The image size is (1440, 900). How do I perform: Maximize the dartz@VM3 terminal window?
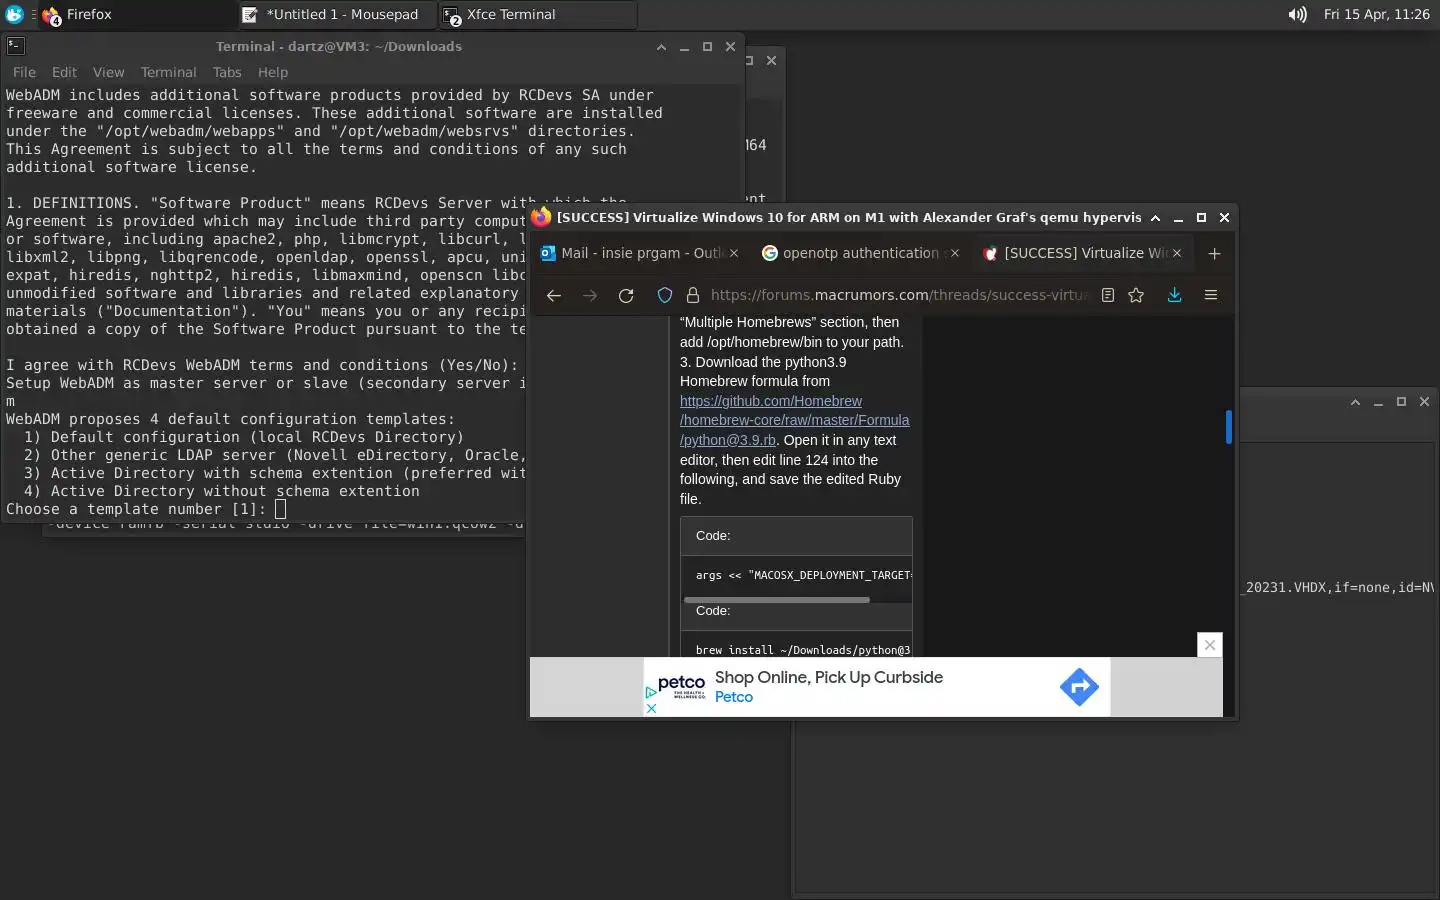pos(707,47)
